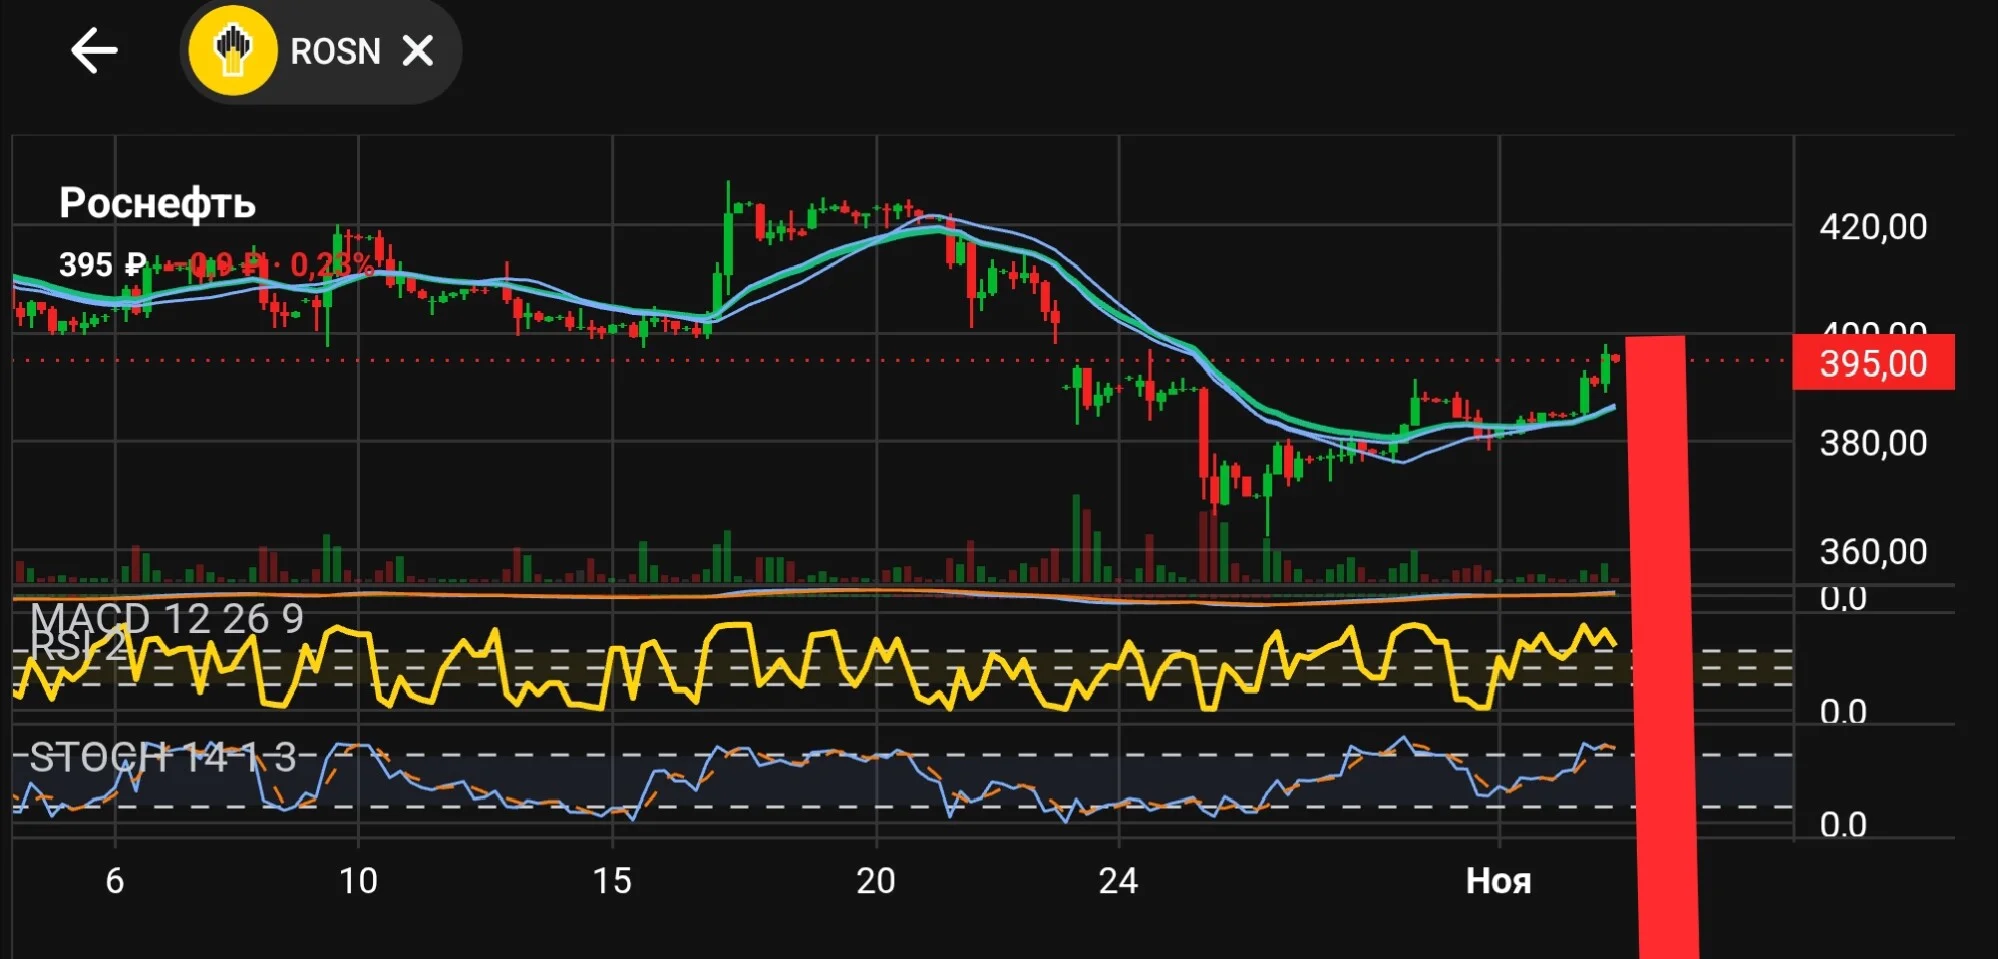Open the RSI indicator label
Viewport: 1998px width, 959px height.
click(x=79, y=646)
